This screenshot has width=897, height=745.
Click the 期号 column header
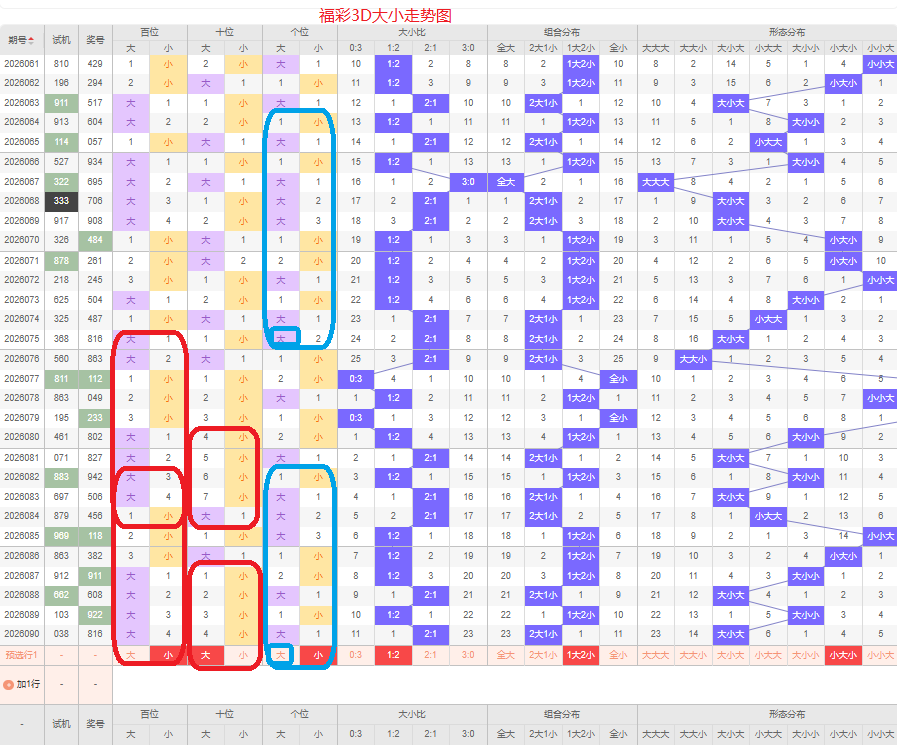coord(22,40)
